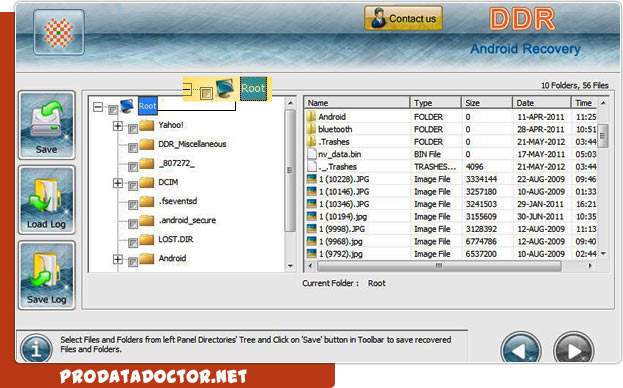This screenshot has height=388, width=623.
Task: Sort by the Size column header
Action: [x=487, y=103]
